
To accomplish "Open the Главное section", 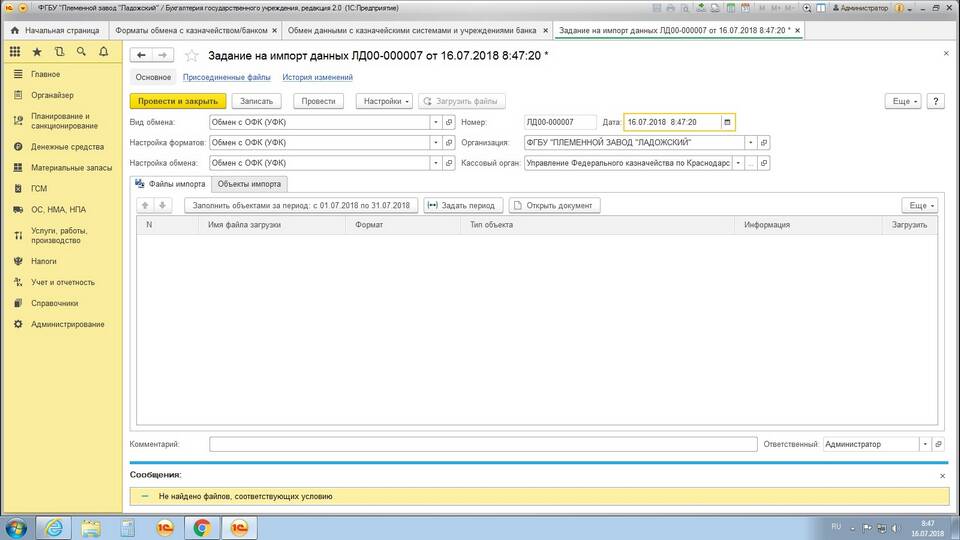I will tap(45, 74).
